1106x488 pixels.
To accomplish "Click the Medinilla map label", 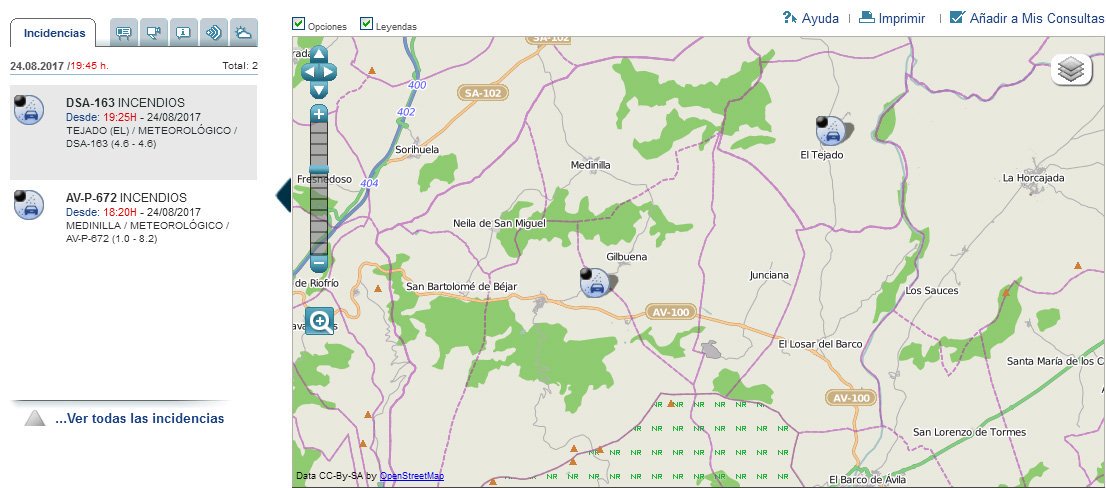I will (x=590, y=165).
